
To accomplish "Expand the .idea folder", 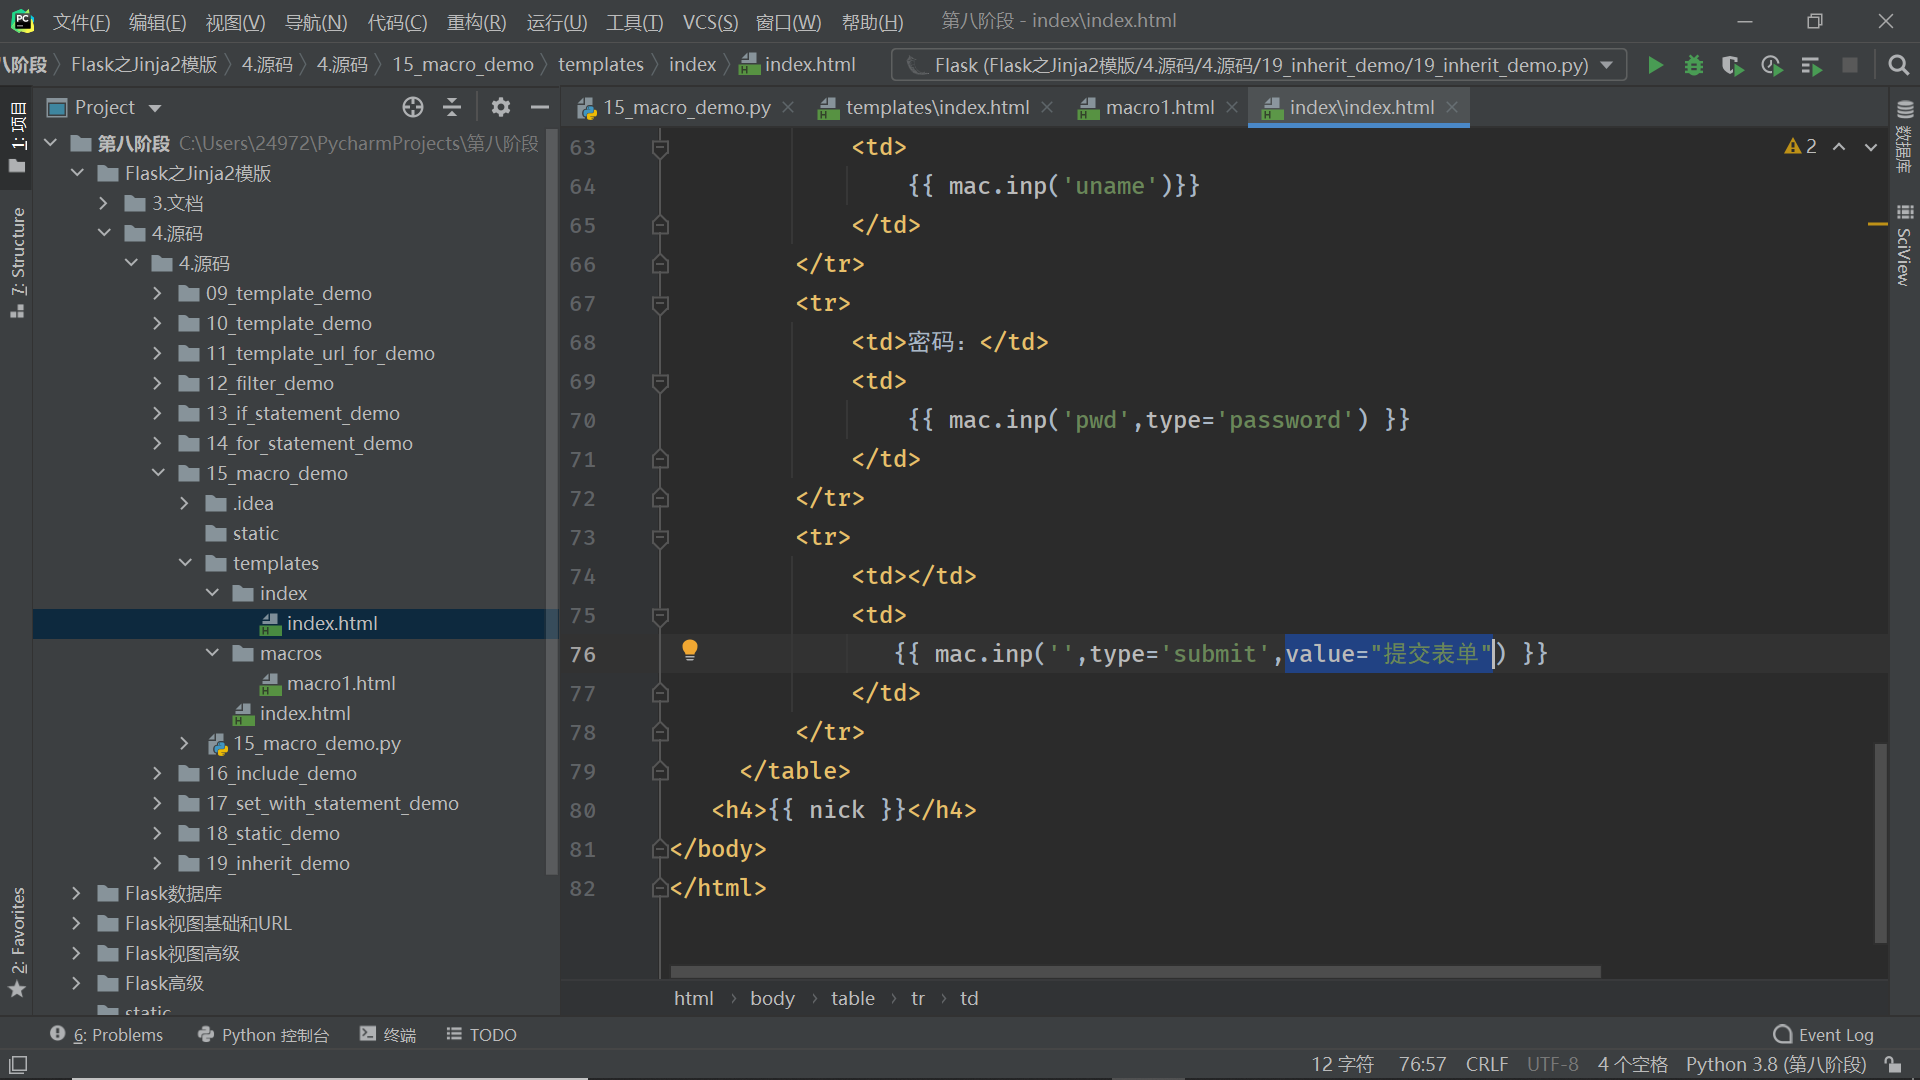I will pyautogui.click(x=185, y=503).
